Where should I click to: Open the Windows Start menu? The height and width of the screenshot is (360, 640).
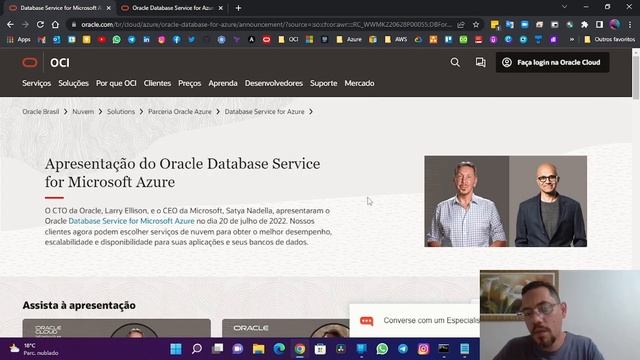tap(176, 349)
